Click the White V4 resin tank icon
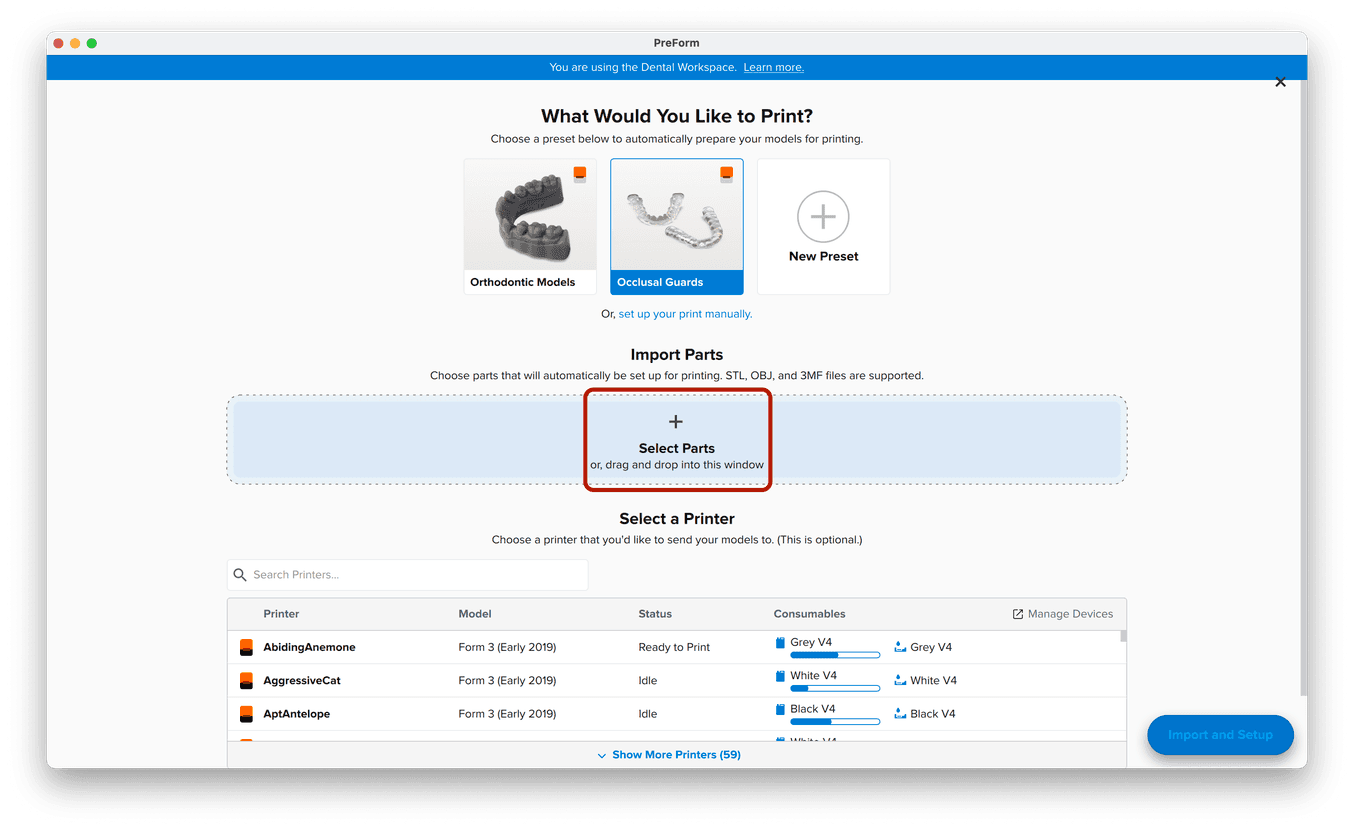Viewport: 1354px width, 830px height. pyautogui.click(x=900, y=681)
